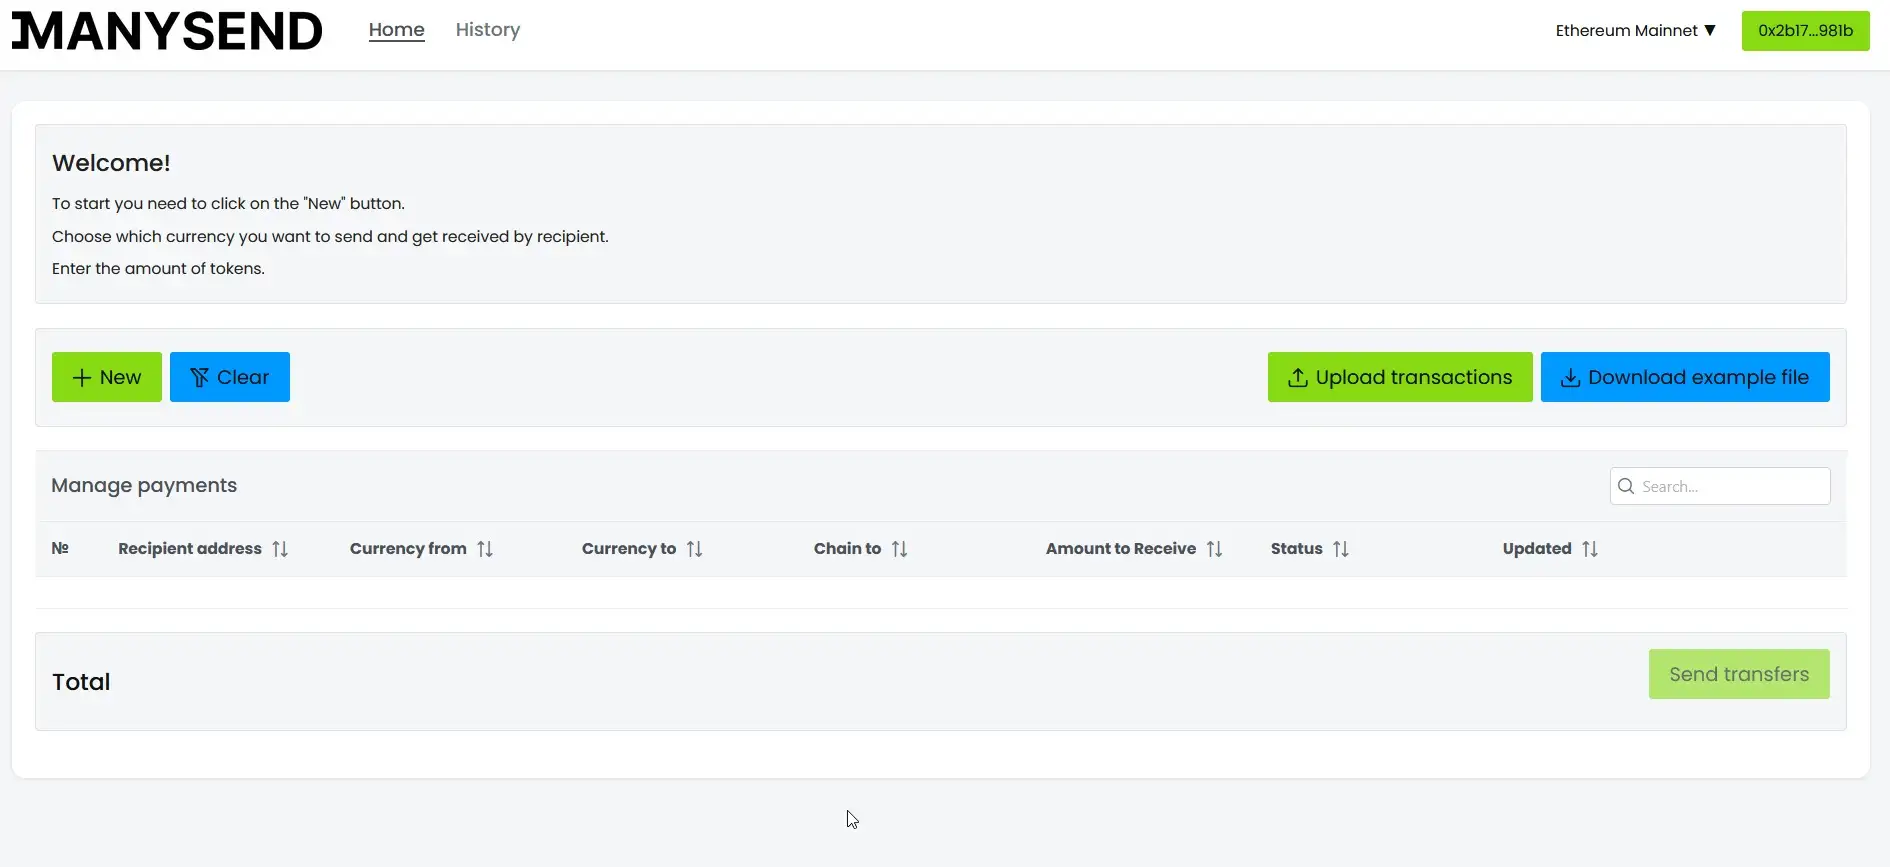1890x867 pixels.
Task: Focus the Search input field
Action: pyautogui.click(x=1732, y=486)
